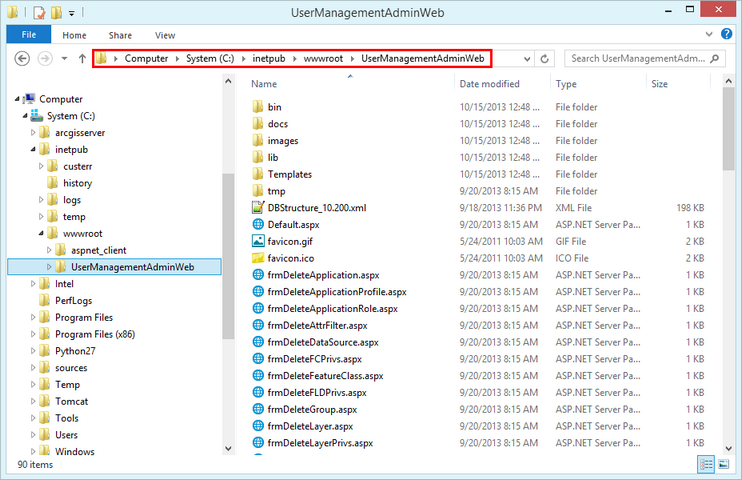Switch to the Home ribbon tab
Viewport: 742px width, 480px height.
click(74, 35)
